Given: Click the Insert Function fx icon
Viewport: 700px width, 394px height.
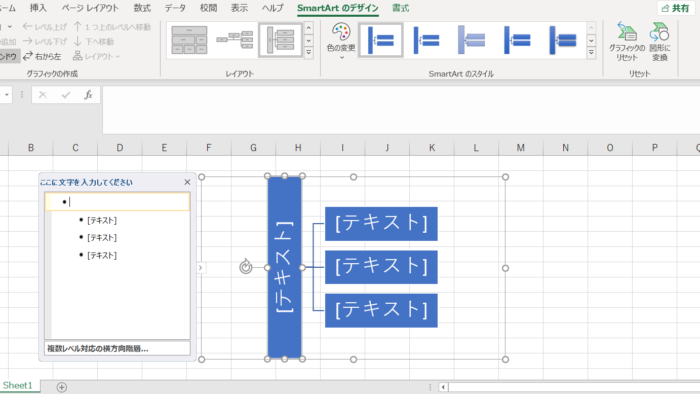Looking at the screenshot, I should click(x=88, y=95).
